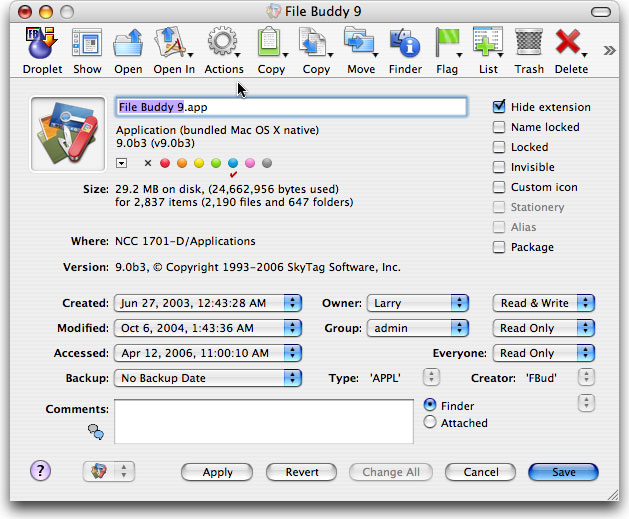Choose the blue label color dot
Image resolution: width=629 pixels, height=519 pixels.
tap(233, 163)
